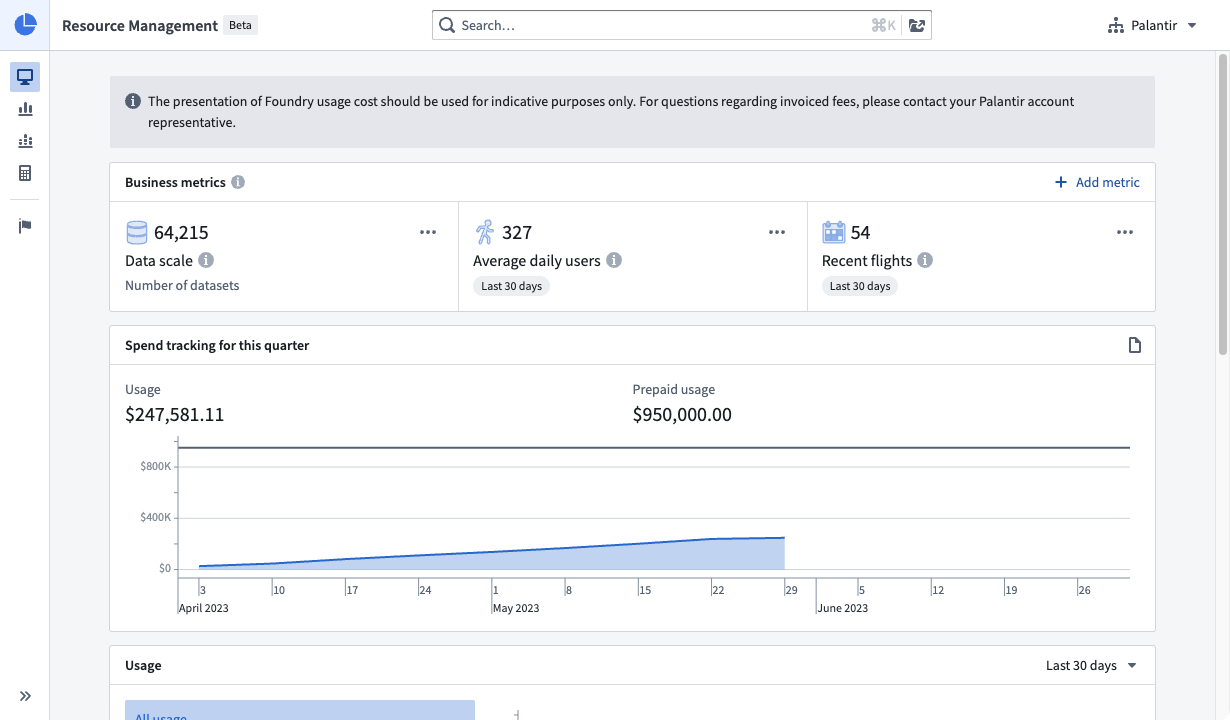Image resolution: width=1230 pixels, height=720 pixels.
Task: Click the Add metric button
Action: click(x=1097, y=182)
